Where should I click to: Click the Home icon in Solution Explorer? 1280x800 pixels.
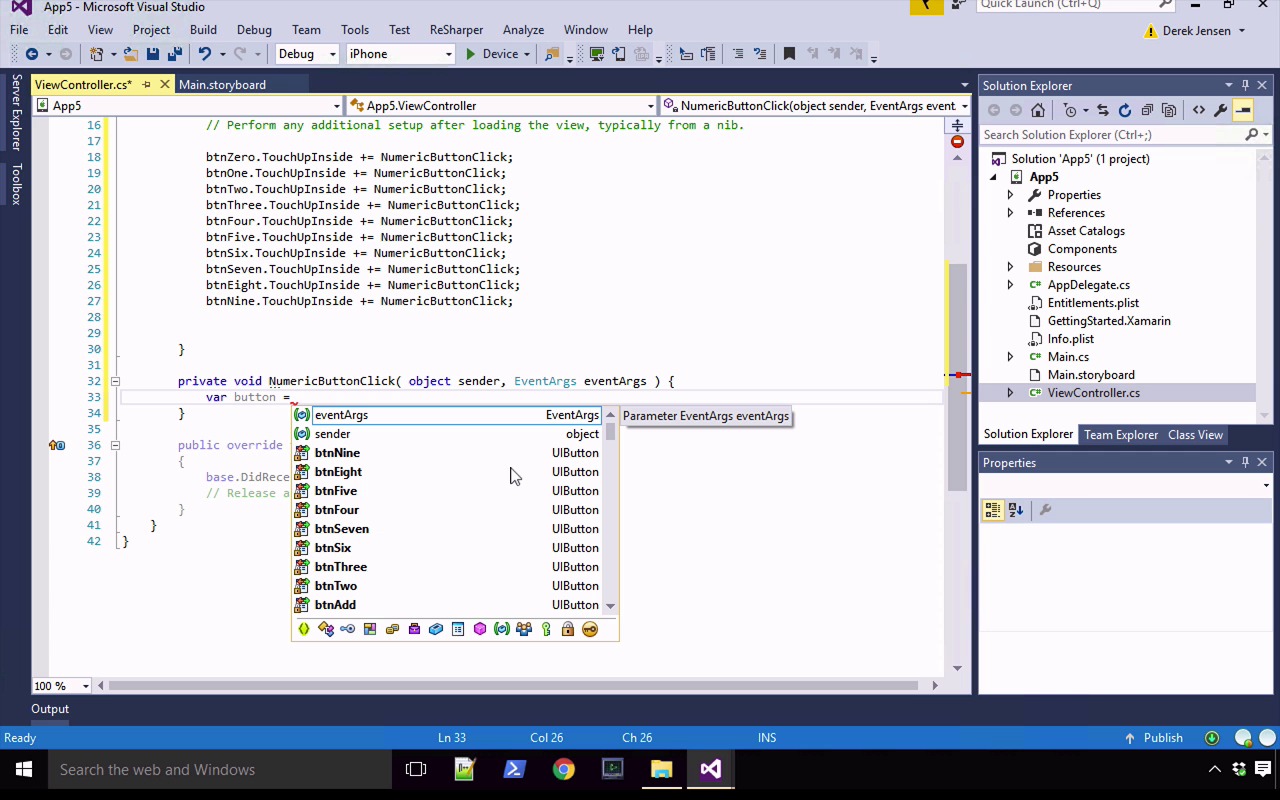[1038, 110]
